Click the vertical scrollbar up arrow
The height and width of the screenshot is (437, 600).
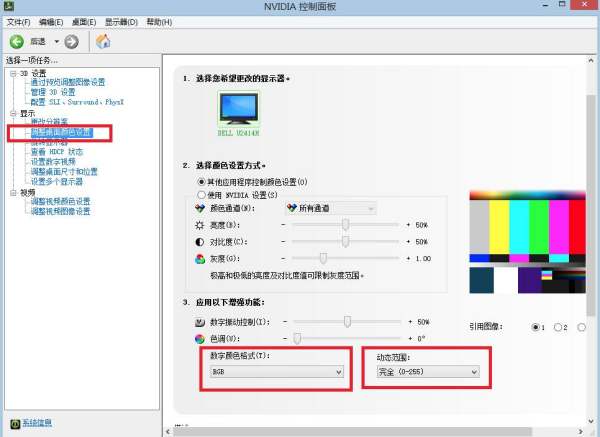(x=591, y=60)
